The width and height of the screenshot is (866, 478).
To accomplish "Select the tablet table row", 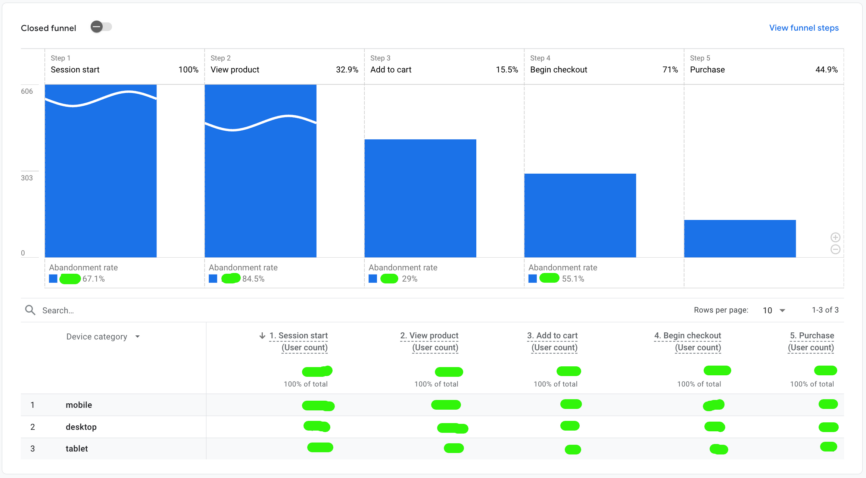I will click(77, 449).
